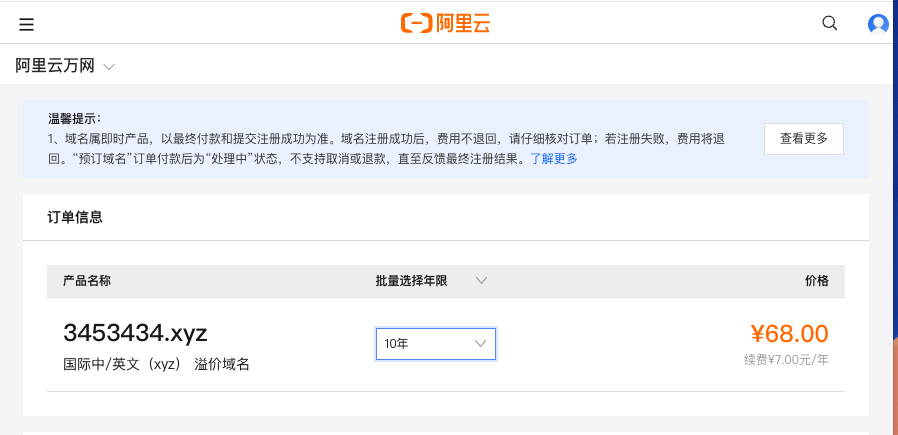Open the hamburger navigation menu
The height and width of the screenshot is (435, 898).
click(x=26, y=24)
